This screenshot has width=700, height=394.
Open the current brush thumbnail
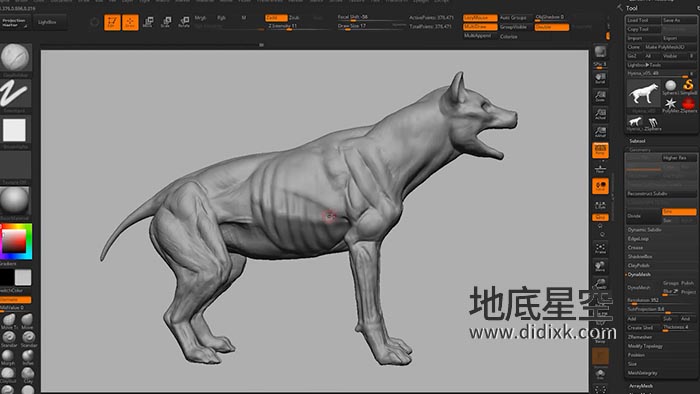(x=16, y=58)
